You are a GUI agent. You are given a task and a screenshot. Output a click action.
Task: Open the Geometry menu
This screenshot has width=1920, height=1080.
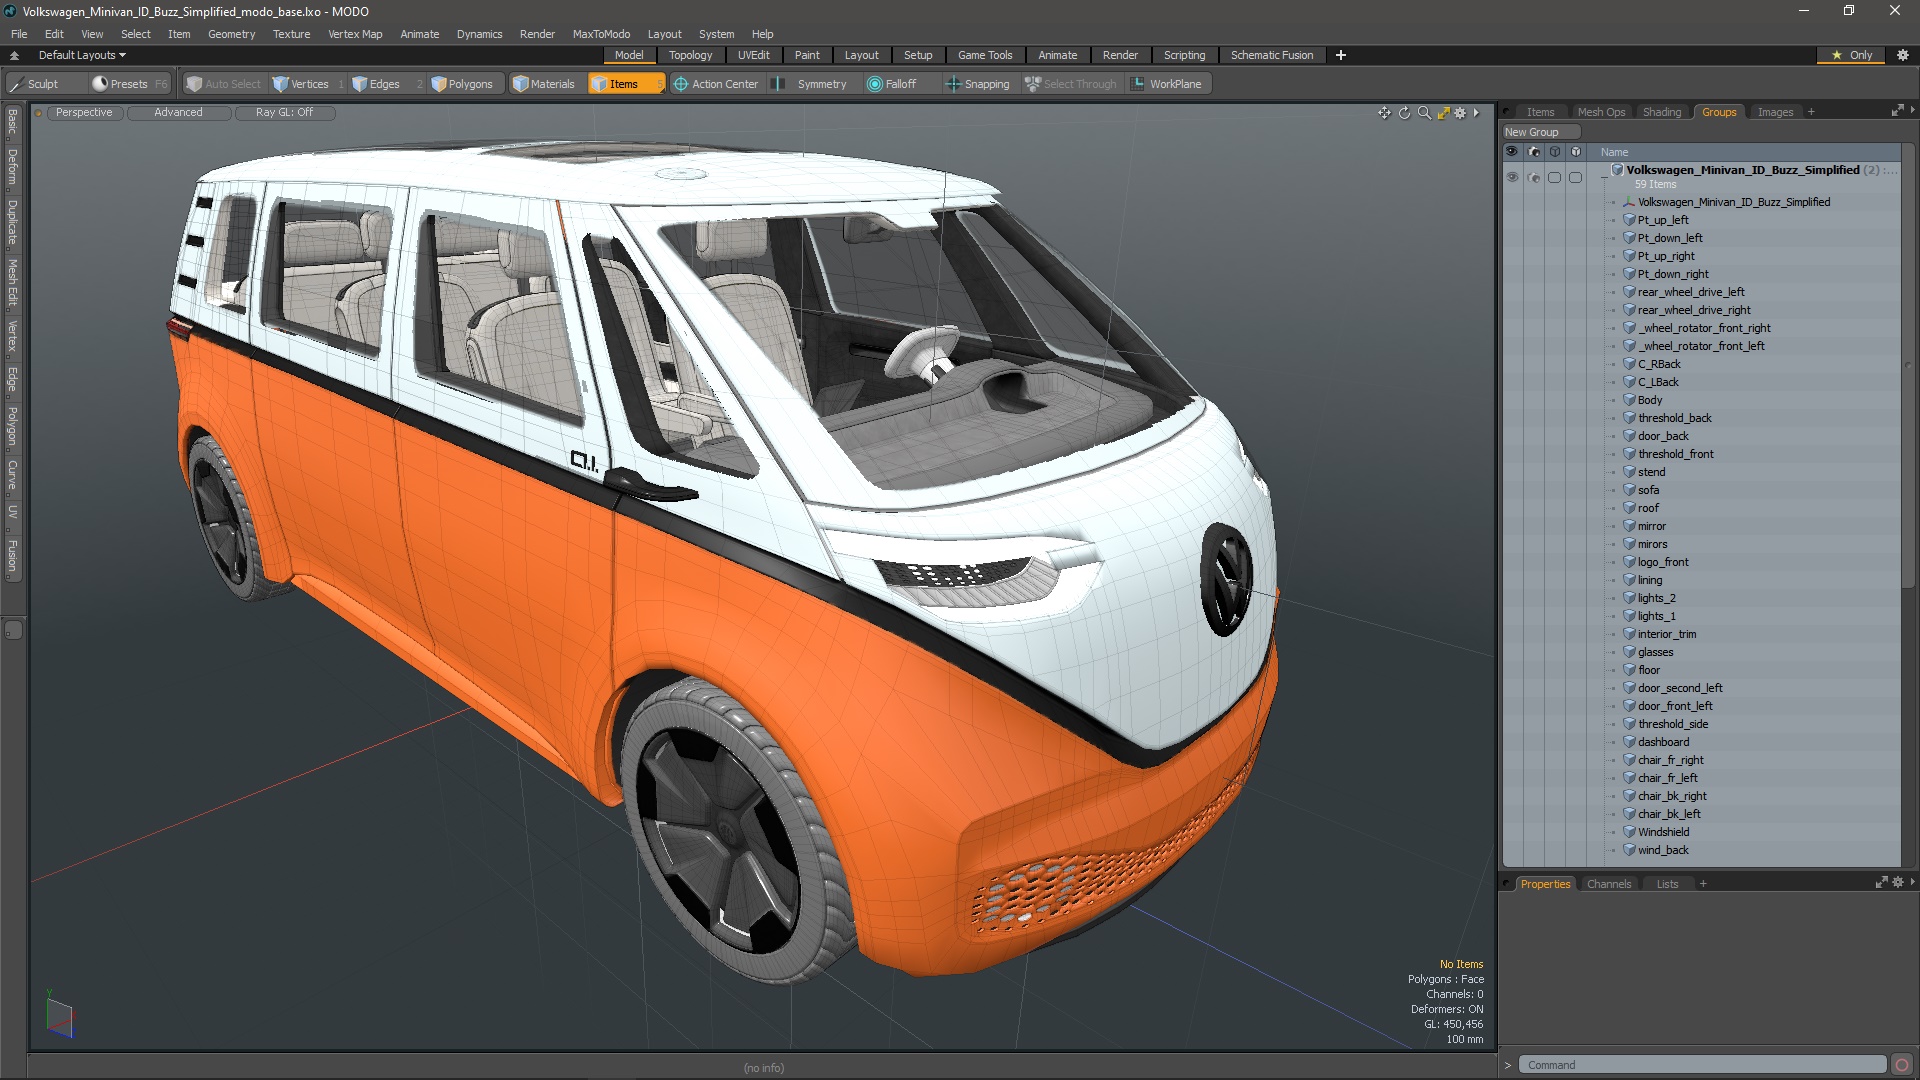(x=231, y=34)
